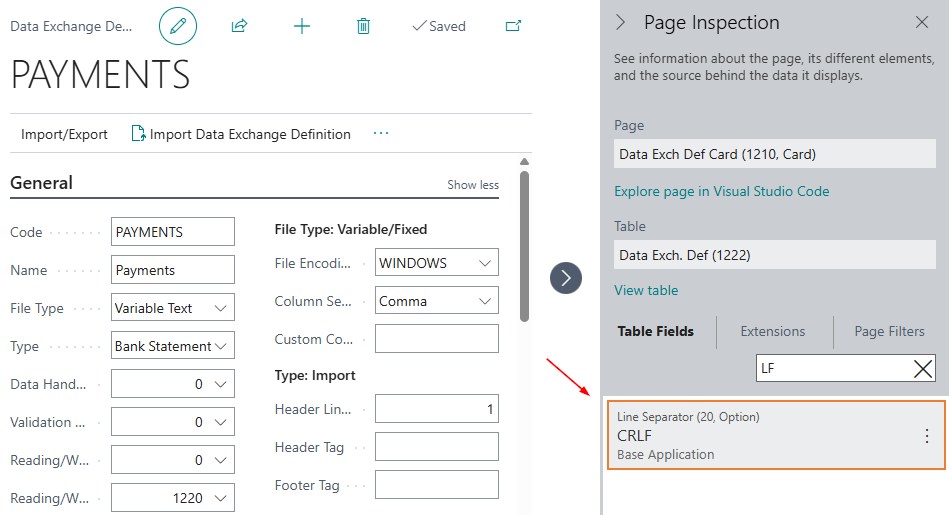Screen dimensions: 949x515
Task: Click Data Exch Def Card page value
Action: (775, 154)
